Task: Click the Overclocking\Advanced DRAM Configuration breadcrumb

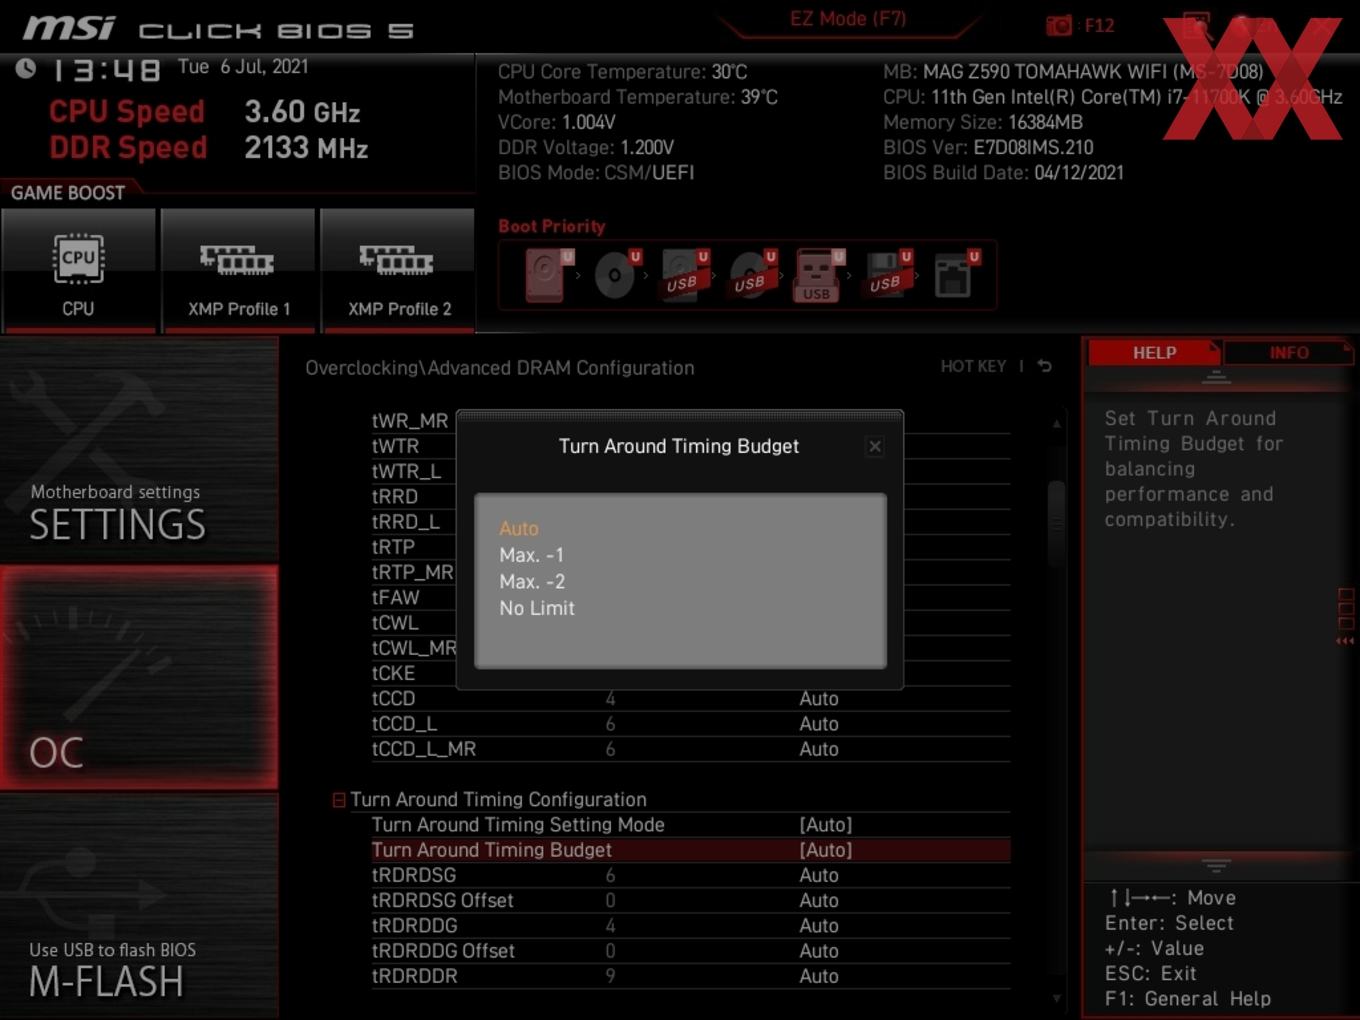Action: pos(500,368)
